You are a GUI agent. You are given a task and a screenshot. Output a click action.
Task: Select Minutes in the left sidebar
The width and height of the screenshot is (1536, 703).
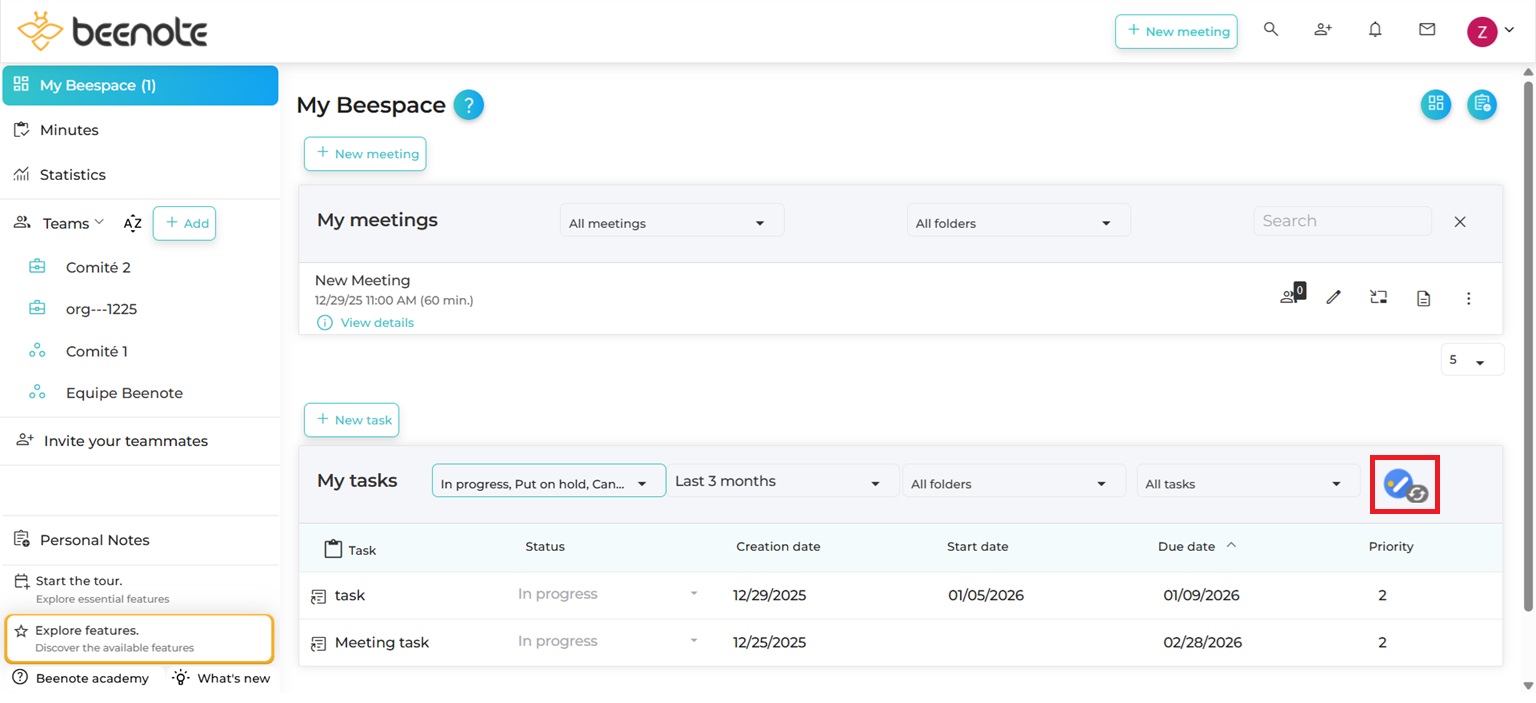click(x=71, y=129)
